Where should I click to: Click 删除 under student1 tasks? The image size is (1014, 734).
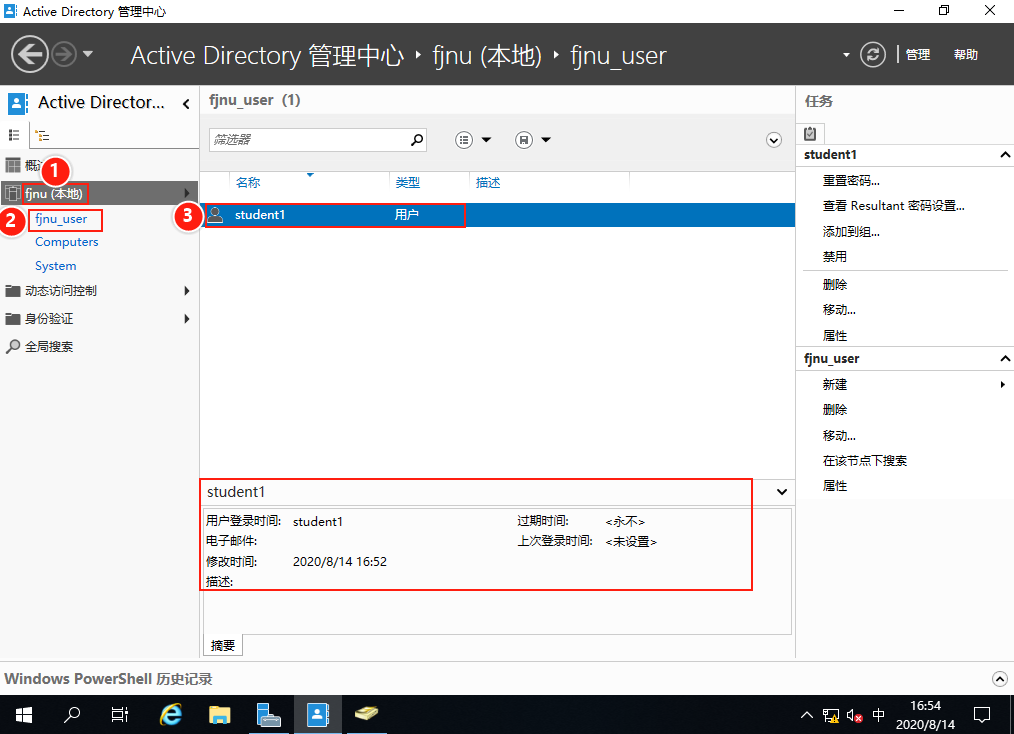pyautogui.click(x=834, y=285)
